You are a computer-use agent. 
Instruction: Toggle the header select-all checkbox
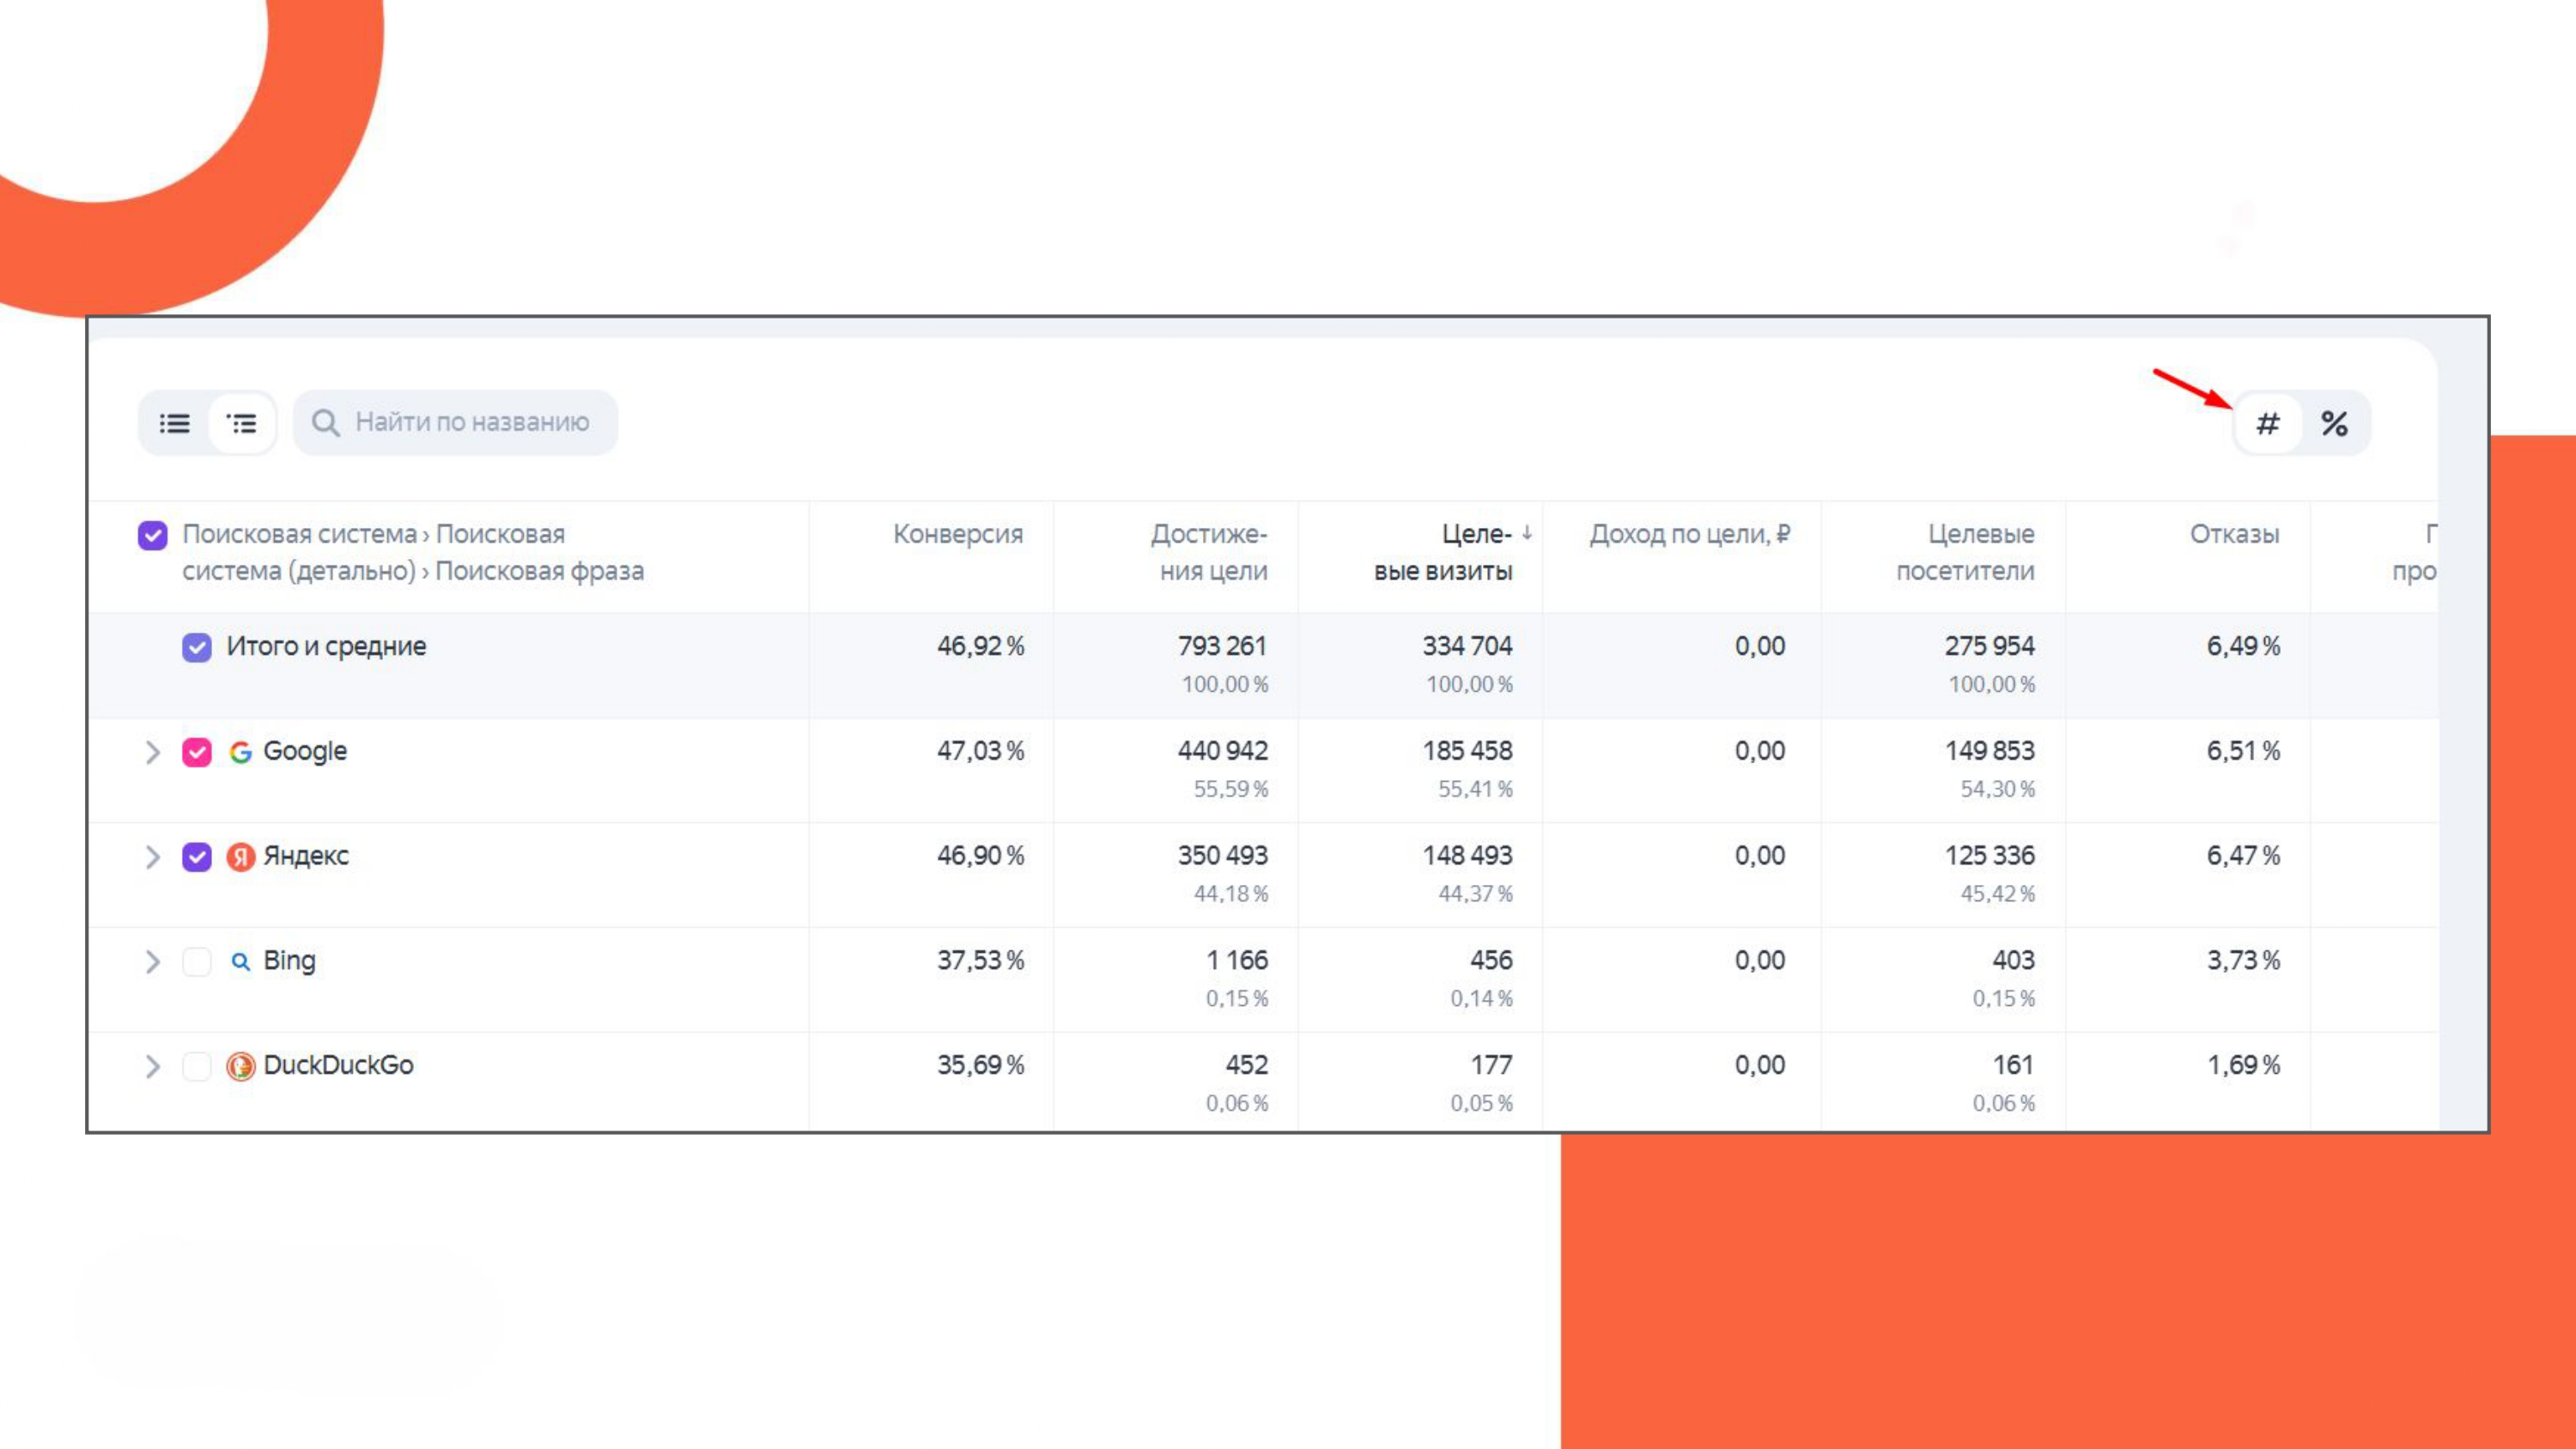(152, 535)
